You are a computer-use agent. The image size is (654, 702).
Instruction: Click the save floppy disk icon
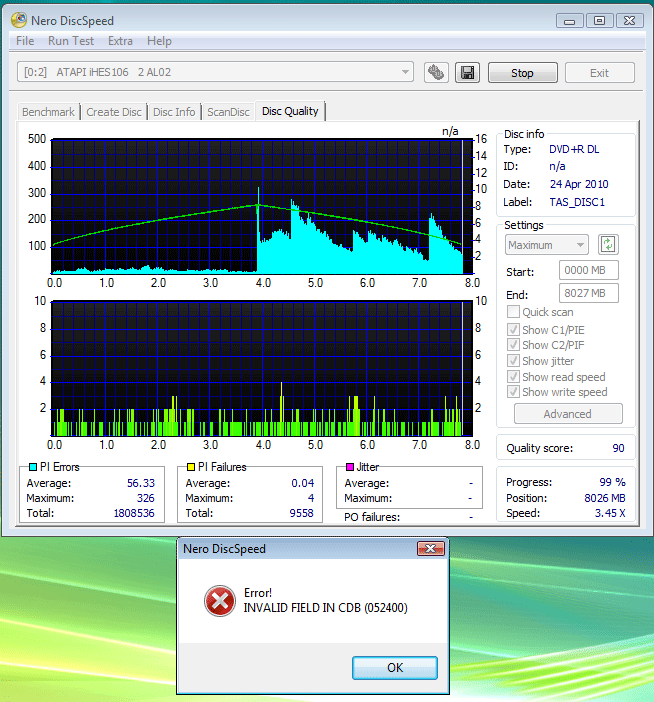coord(467,73)
